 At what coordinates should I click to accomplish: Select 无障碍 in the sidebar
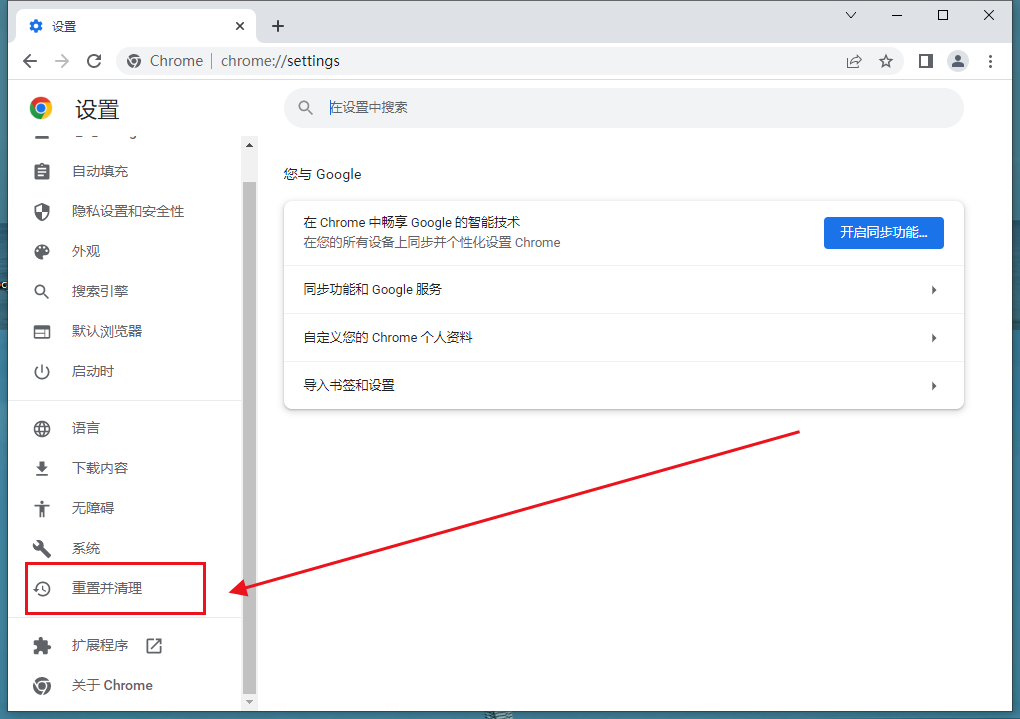coord(124,508)
